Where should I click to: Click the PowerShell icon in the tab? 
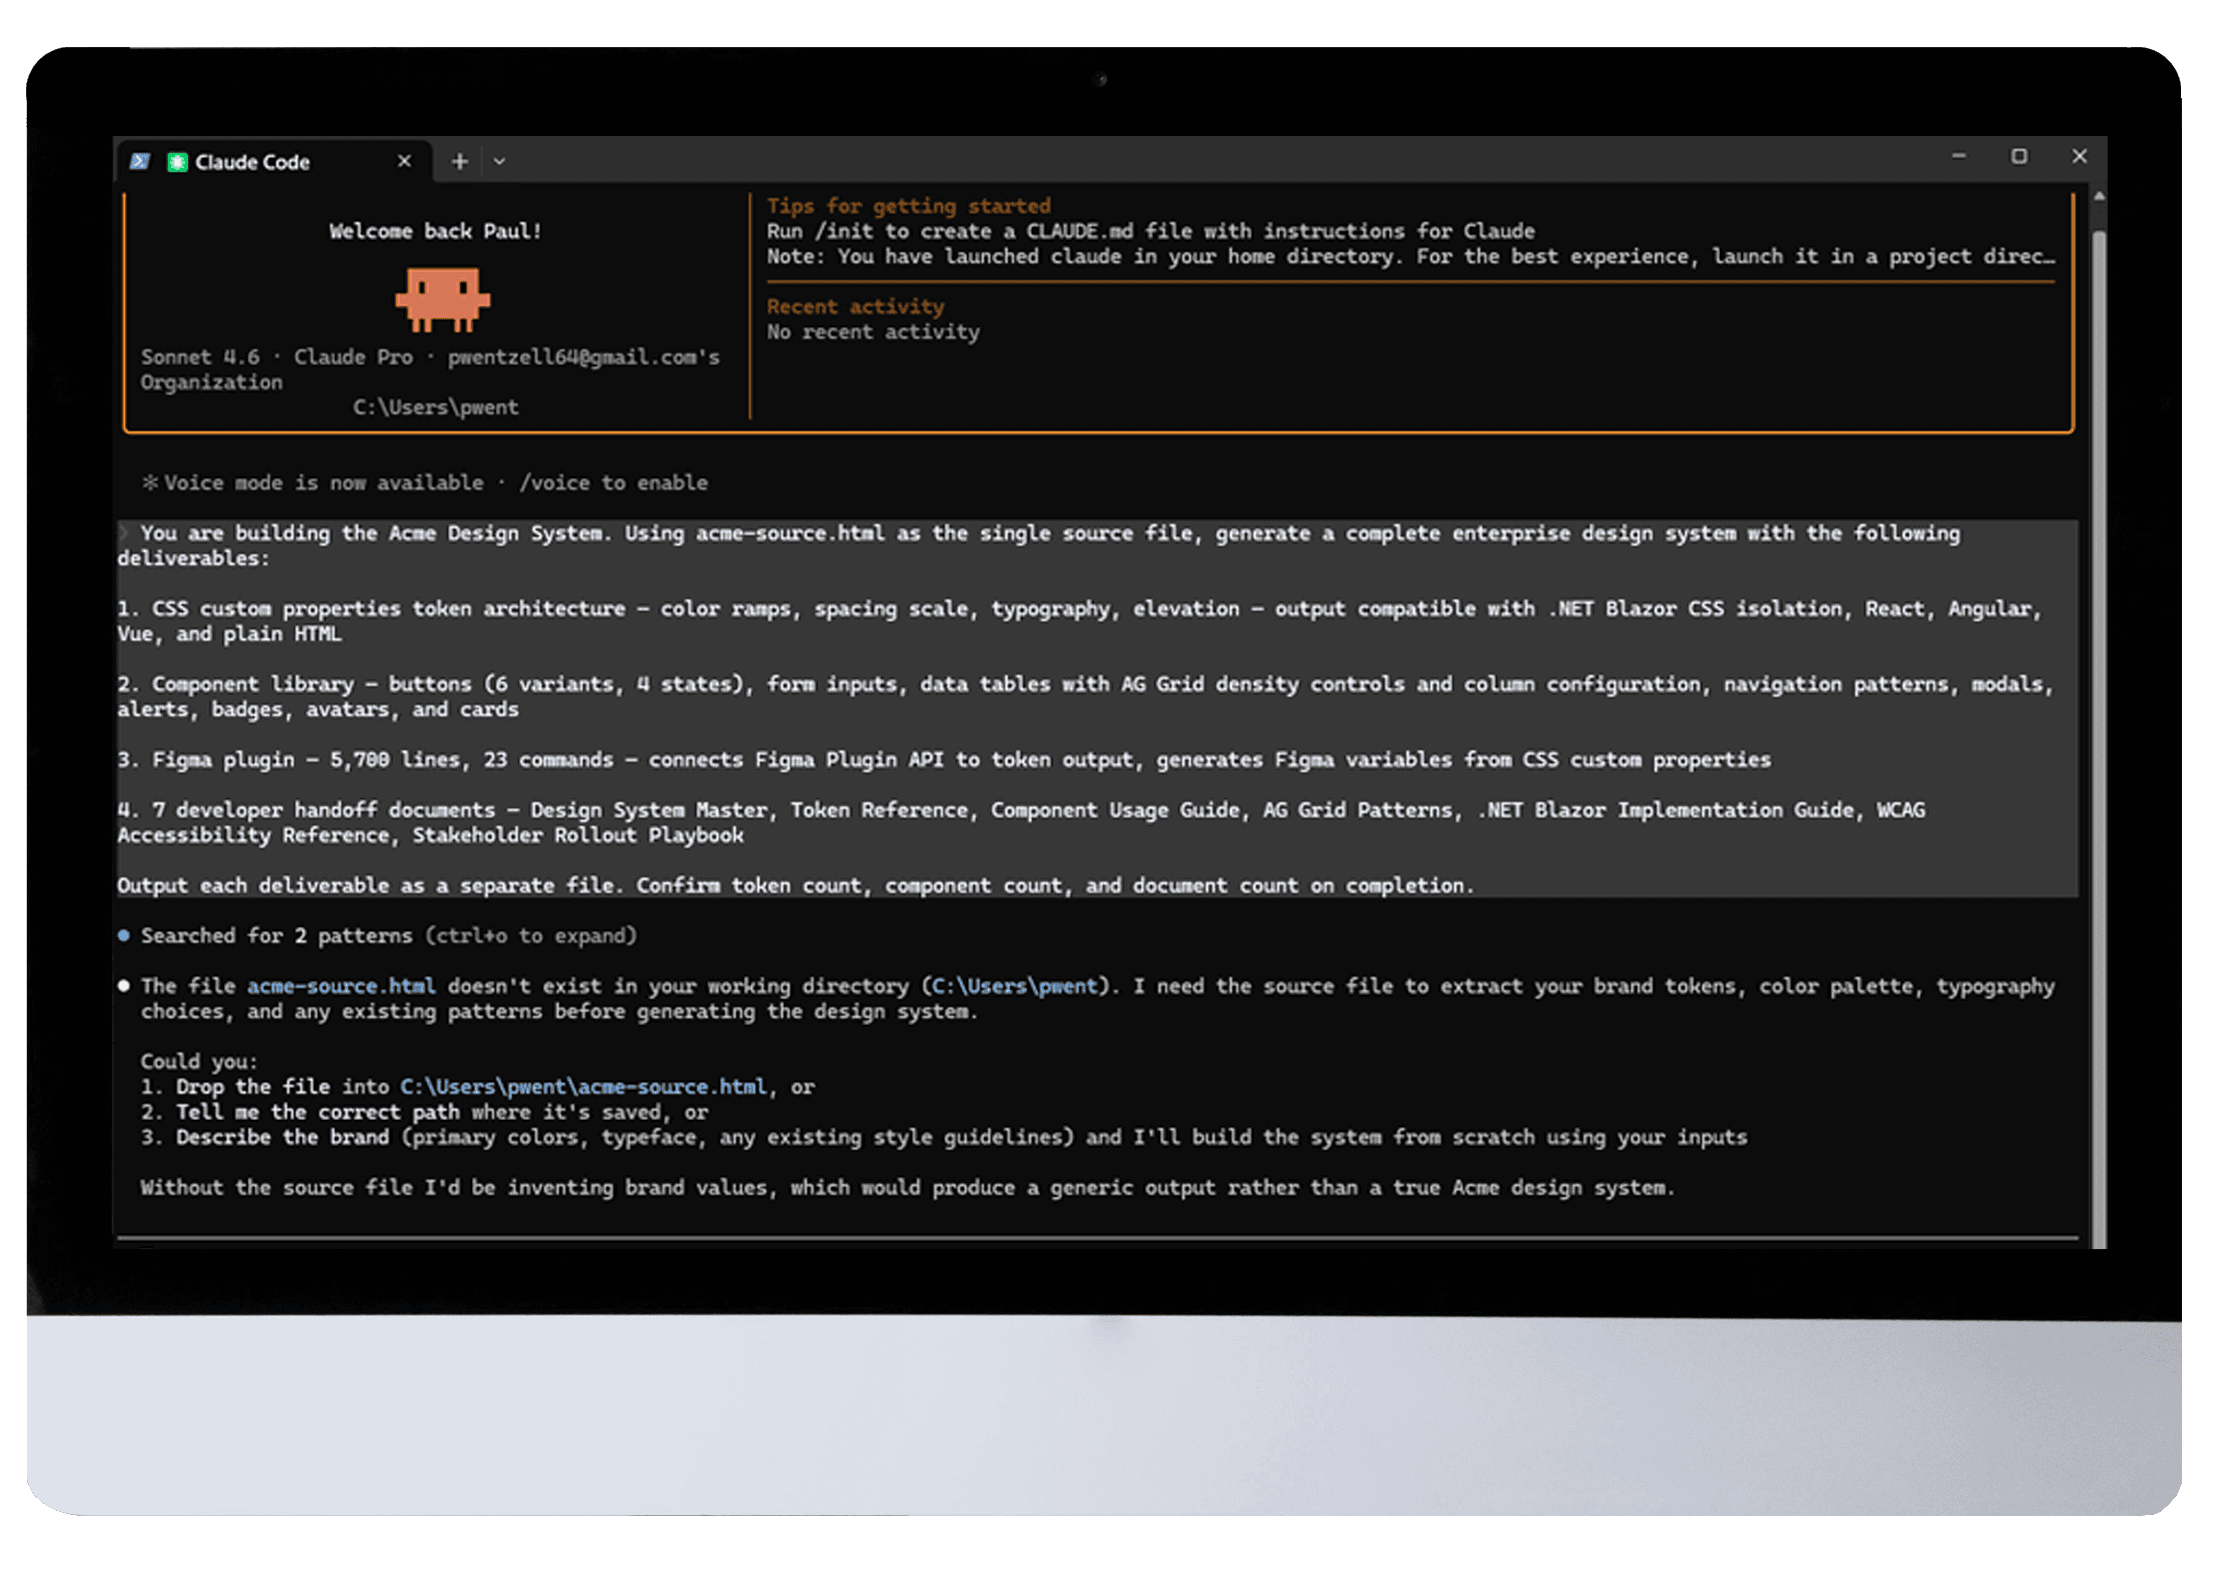point(140,161)
